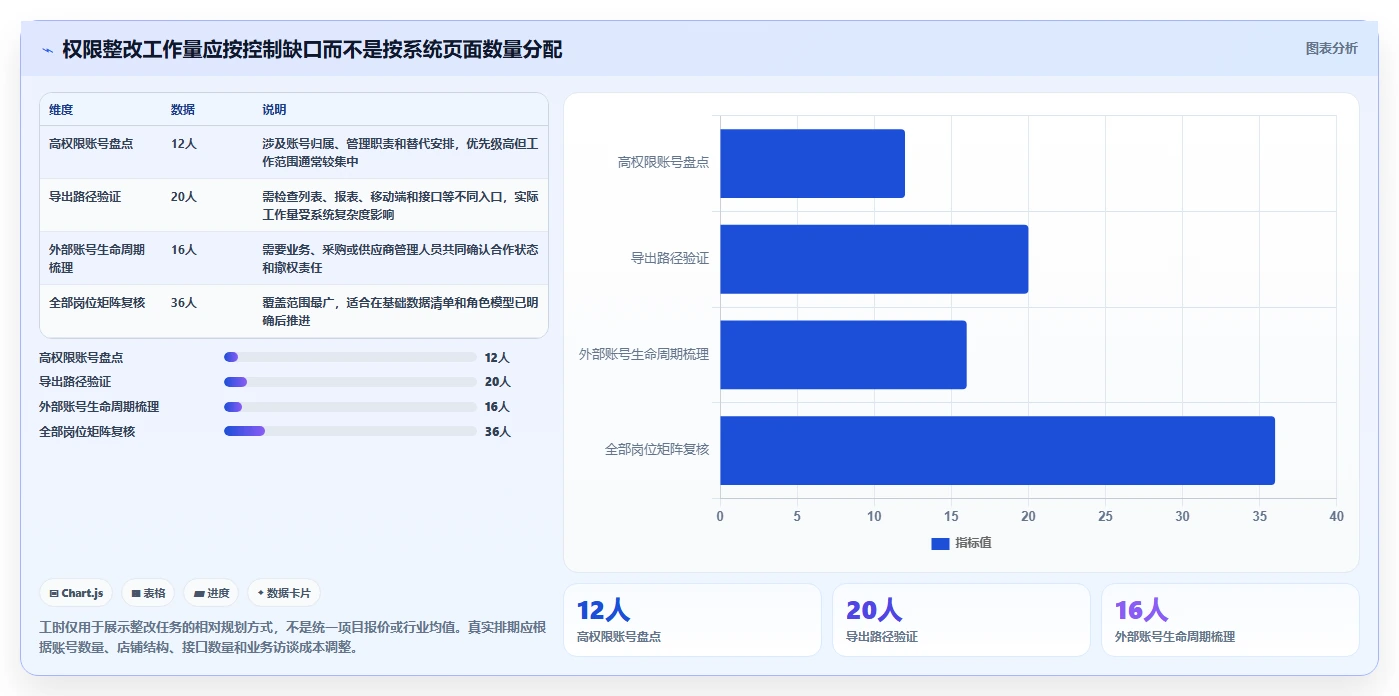Image resolution: width=1399 pixels, height=696 pixels.
Task: Click the table description starting 覆盖范围最广
Action: click(400, 311)
